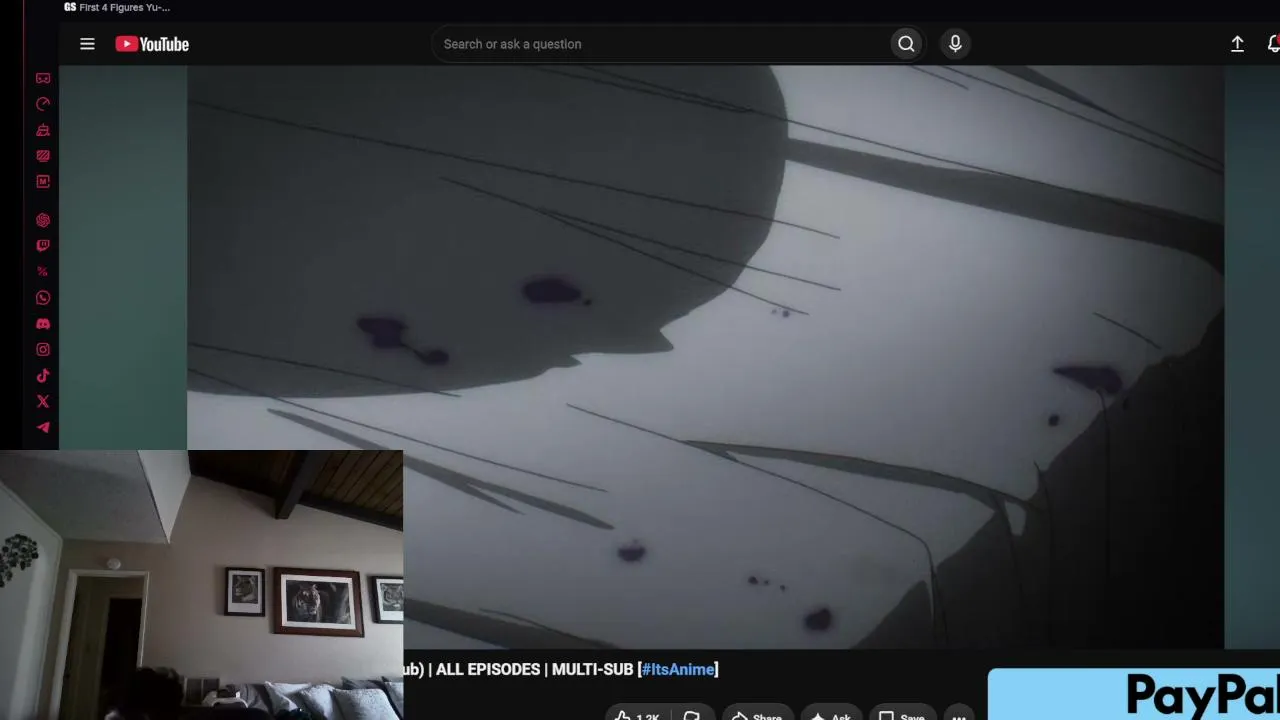Open the notifications bell
1280x720 pixels.
tap(1273, 44)
